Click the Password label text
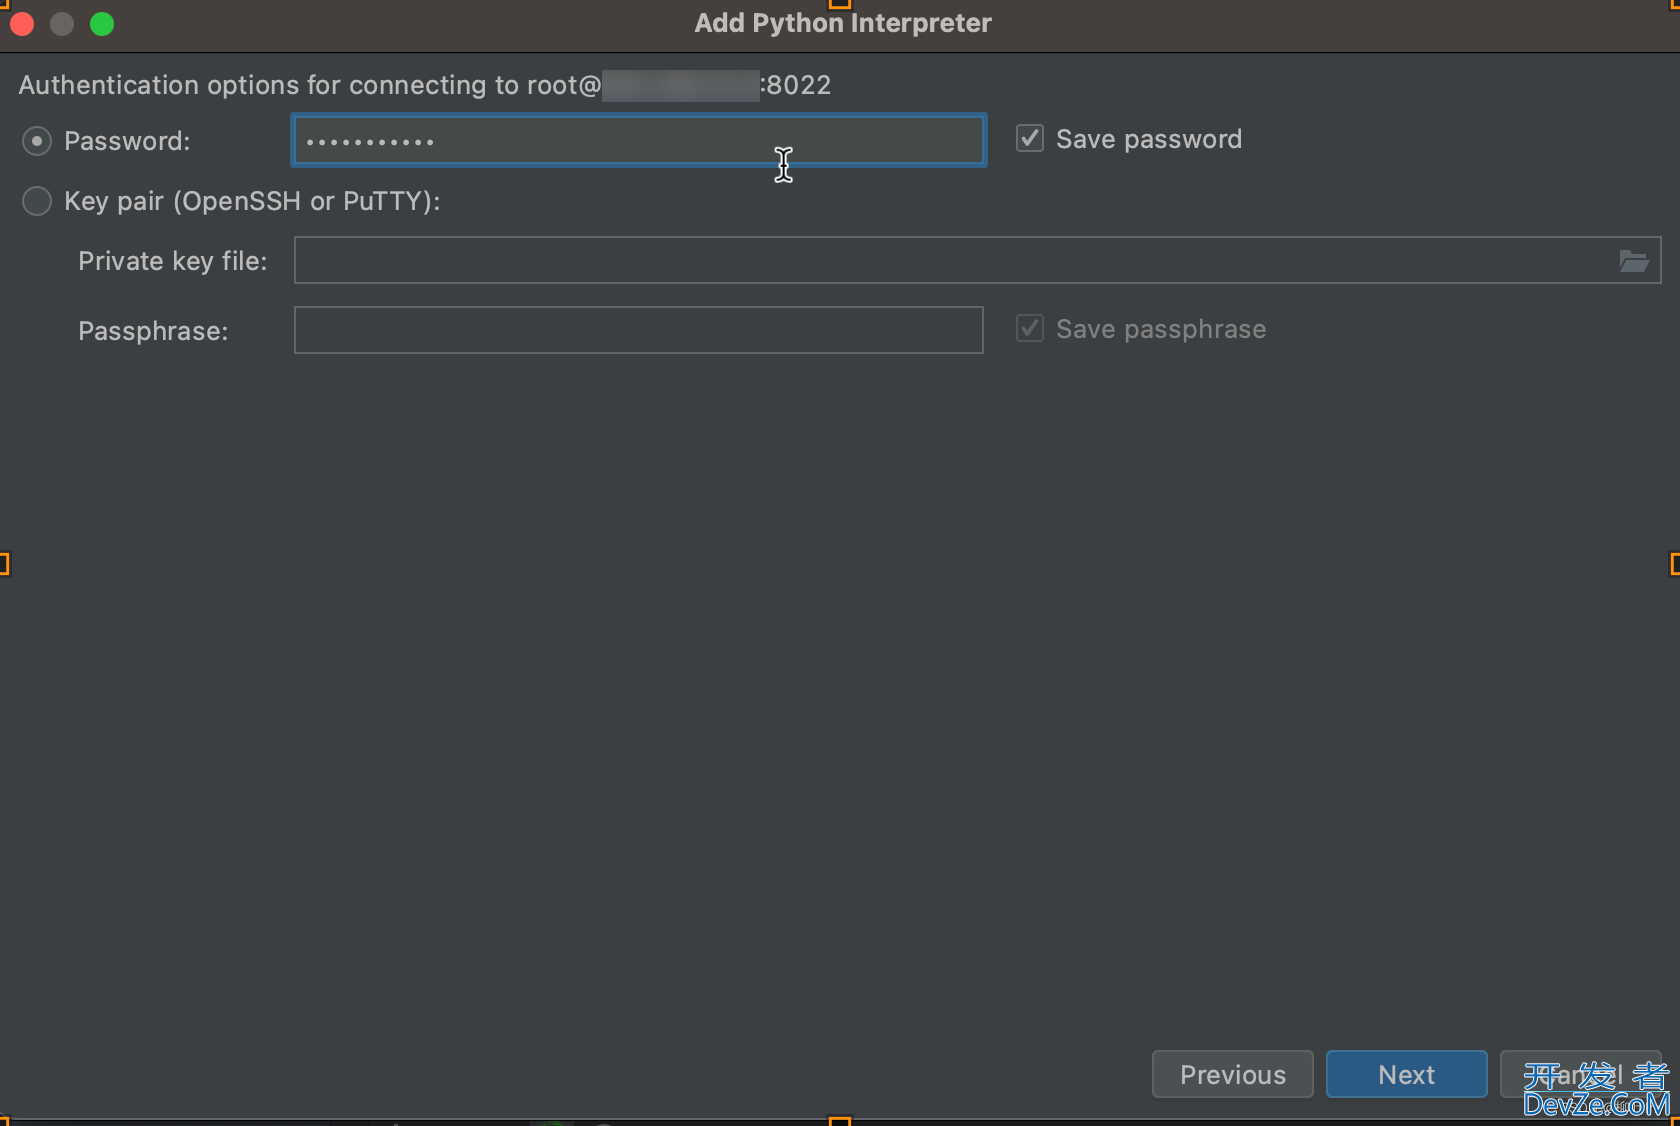The image size is (1680, 1126). point(127,141)
